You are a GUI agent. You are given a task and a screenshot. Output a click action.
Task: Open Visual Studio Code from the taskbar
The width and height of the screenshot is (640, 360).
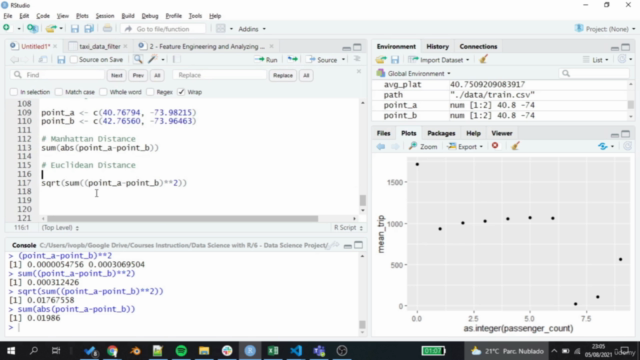click(x=296, y=351)
